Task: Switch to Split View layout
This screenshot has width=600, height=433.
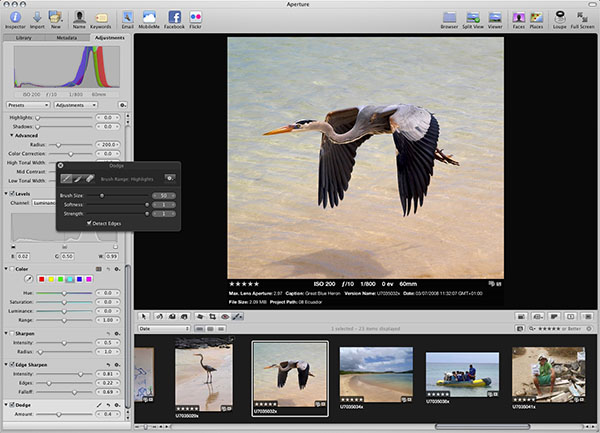Action: [x=471, y=16]
